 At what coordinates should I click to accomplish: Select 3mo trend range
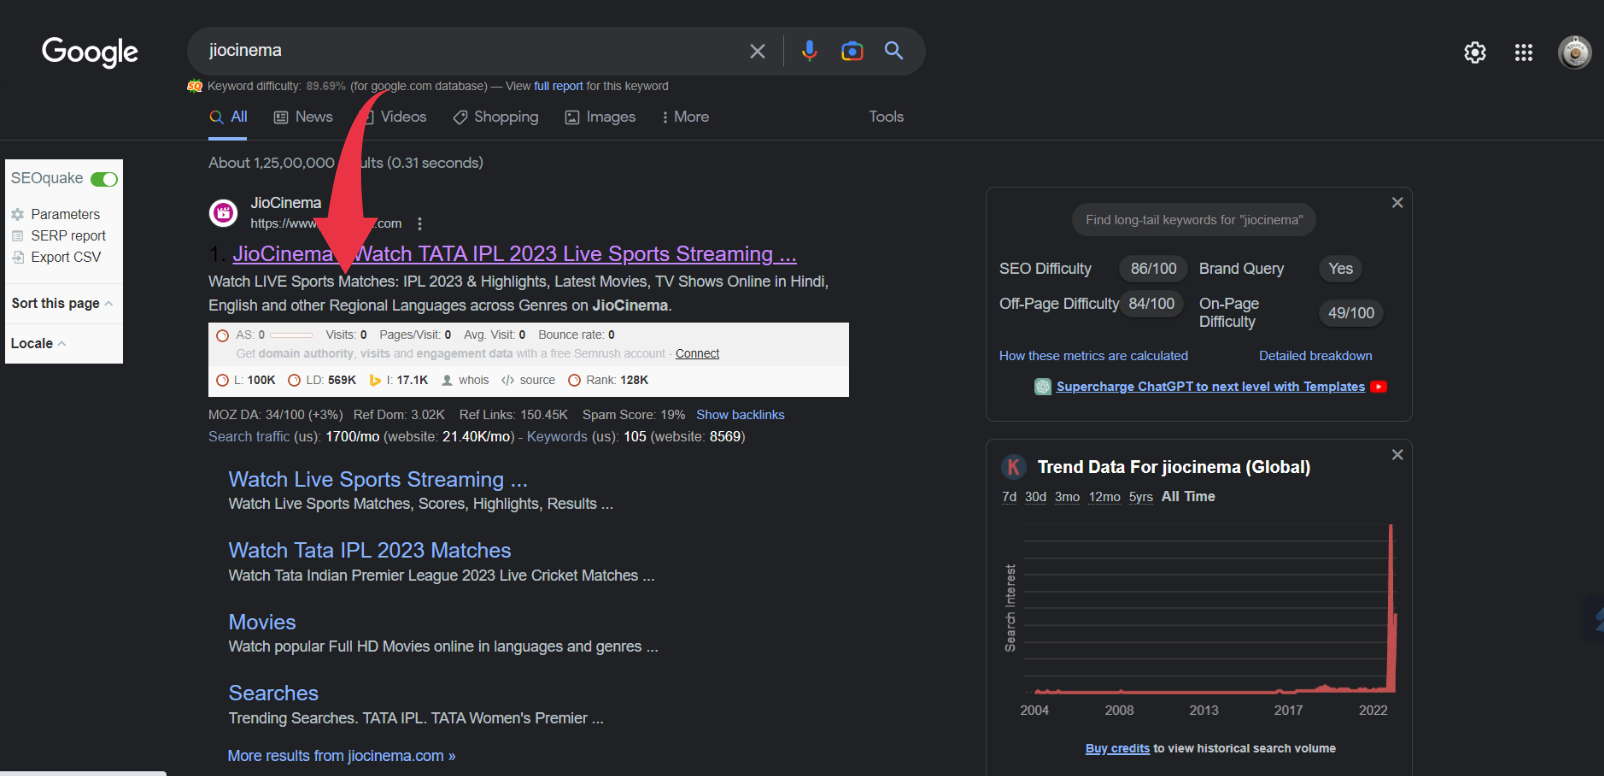[x=1067, y=497]
